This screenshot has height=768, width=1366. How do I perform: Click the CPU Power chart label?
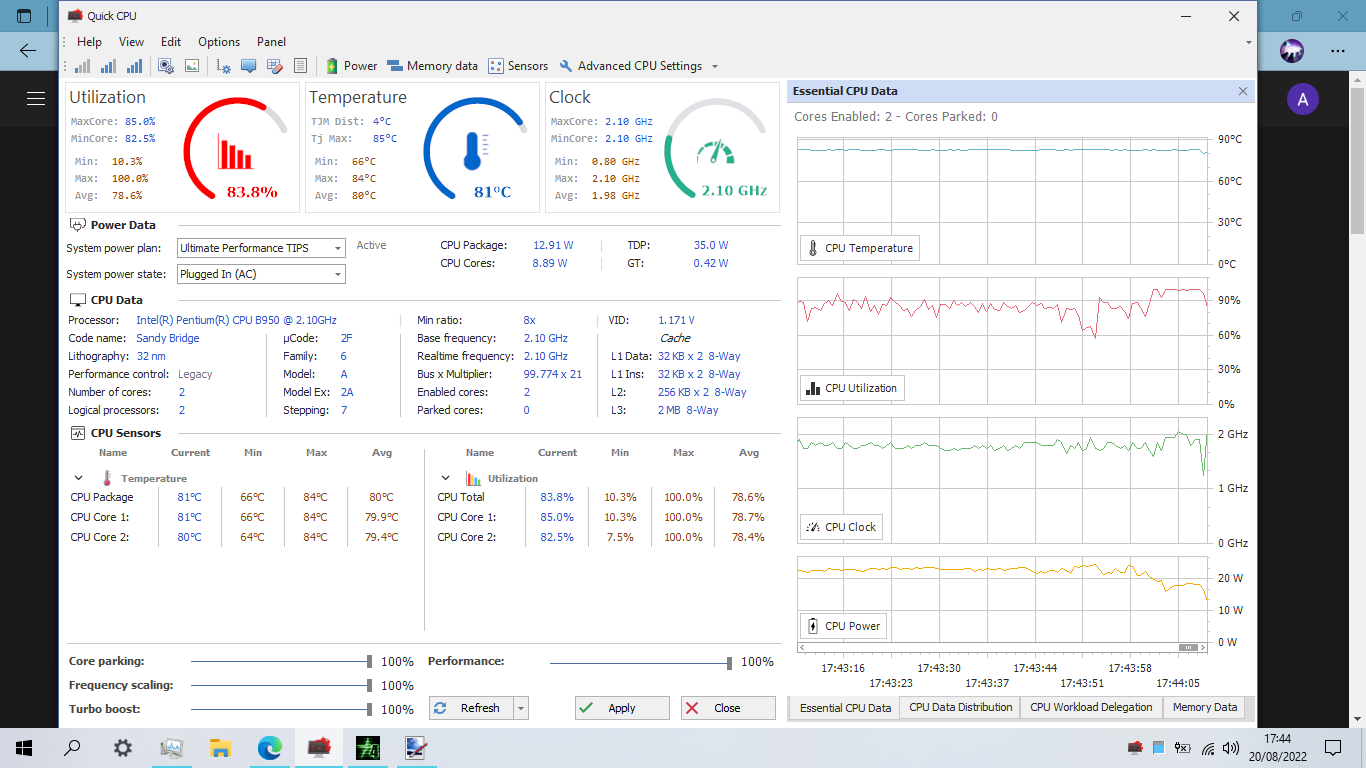[x=844, y=626]
